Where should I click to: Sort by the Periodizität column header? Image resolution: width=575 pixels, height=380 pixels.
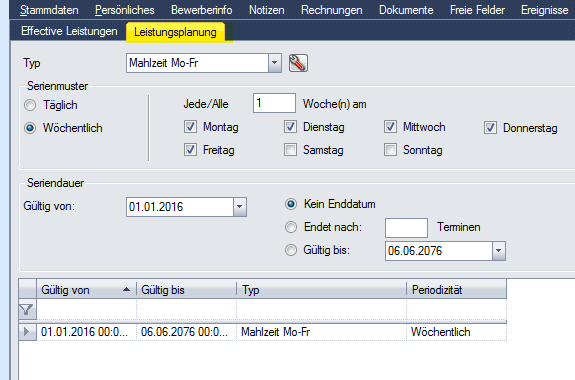point(457,290)
